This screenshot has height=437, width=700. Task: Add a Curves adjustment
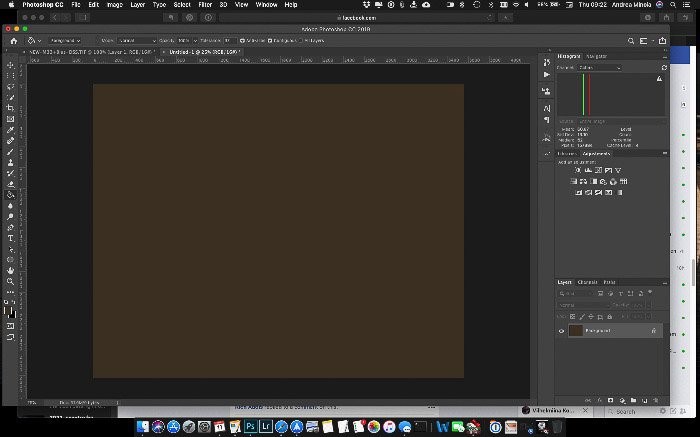pyautogui.click(x=598, y=170)
